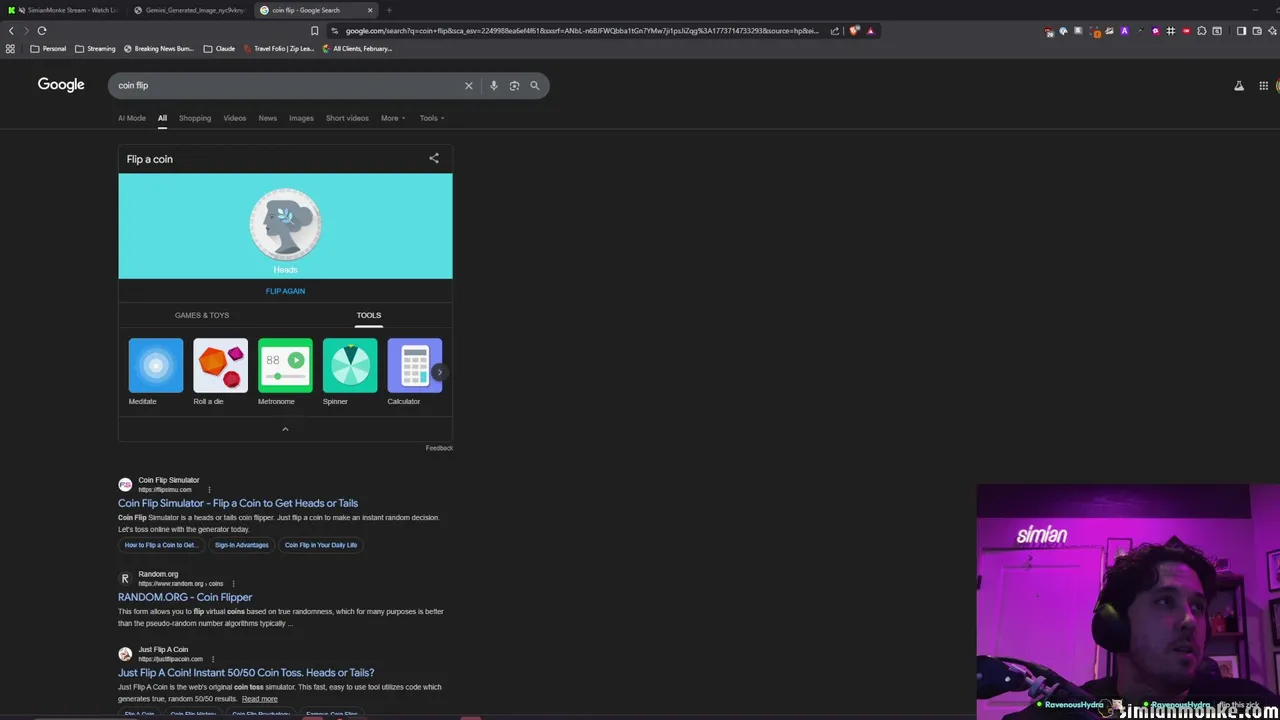The height and width of the screenshot is (720, 1280).
Task: Open RANDOM.ORG - Coin Flipper link
Action: click(x=185, y=597)
